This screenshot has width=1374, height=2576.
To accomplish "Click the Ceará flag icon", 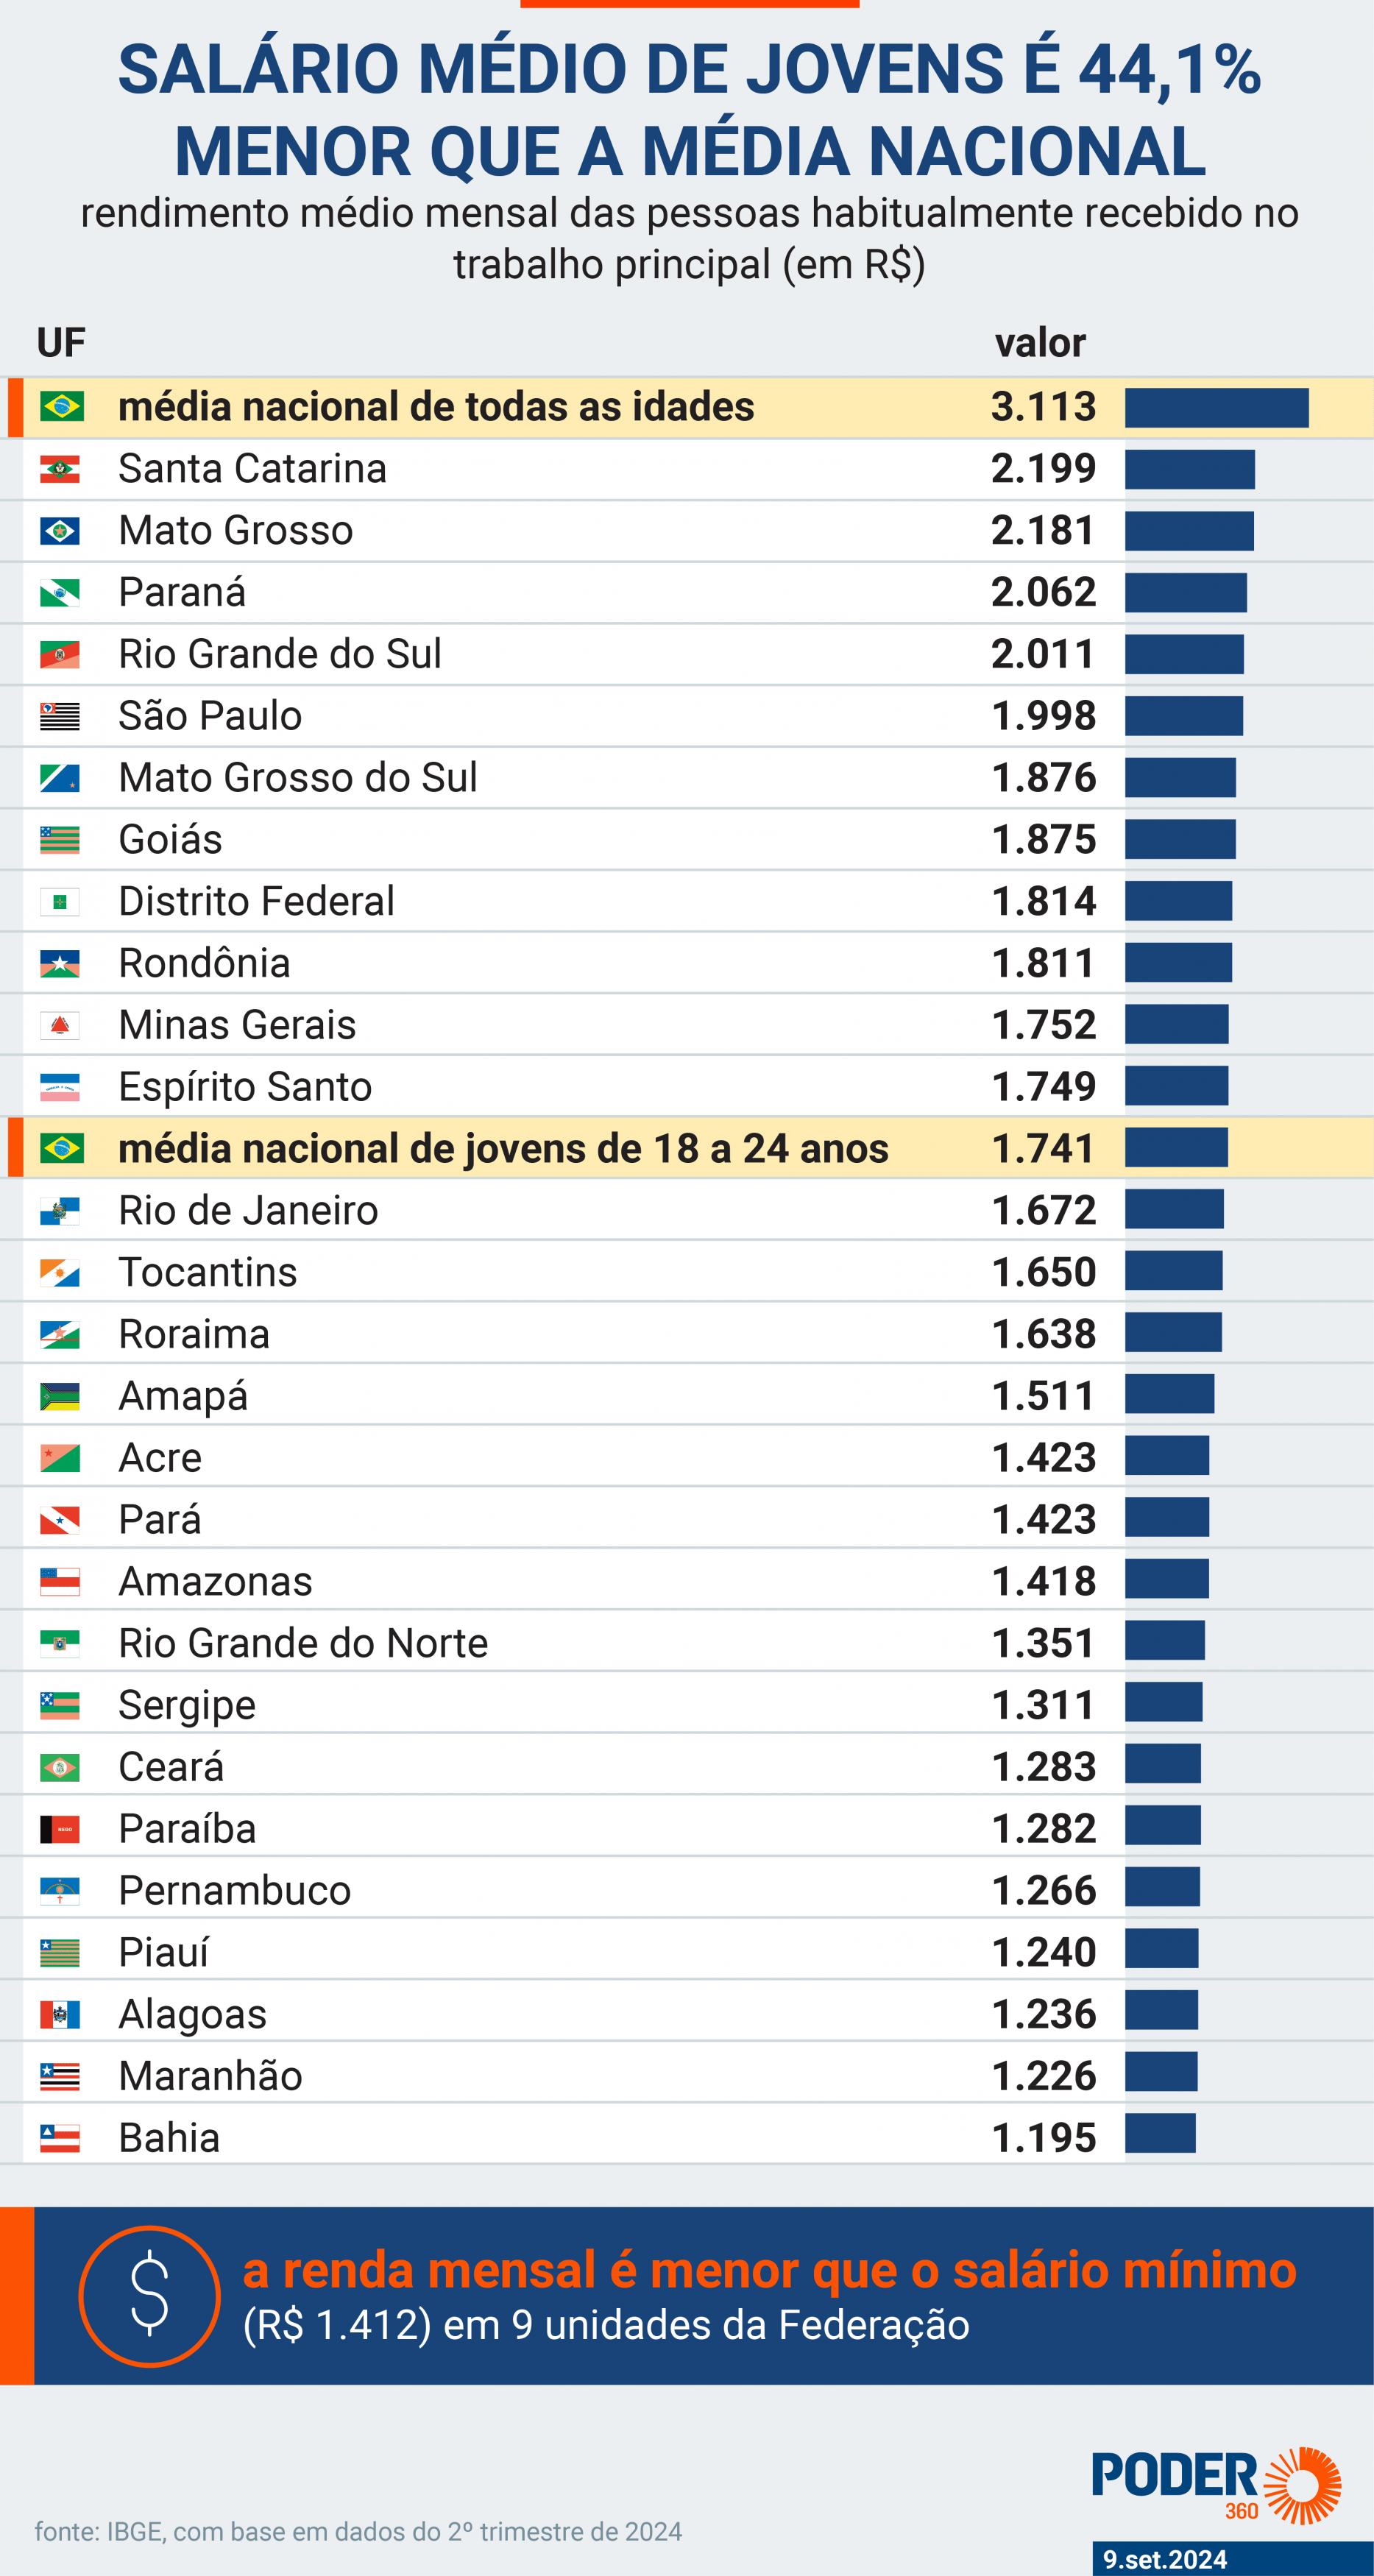I will pyautogui.click(x=60, y=1767).
